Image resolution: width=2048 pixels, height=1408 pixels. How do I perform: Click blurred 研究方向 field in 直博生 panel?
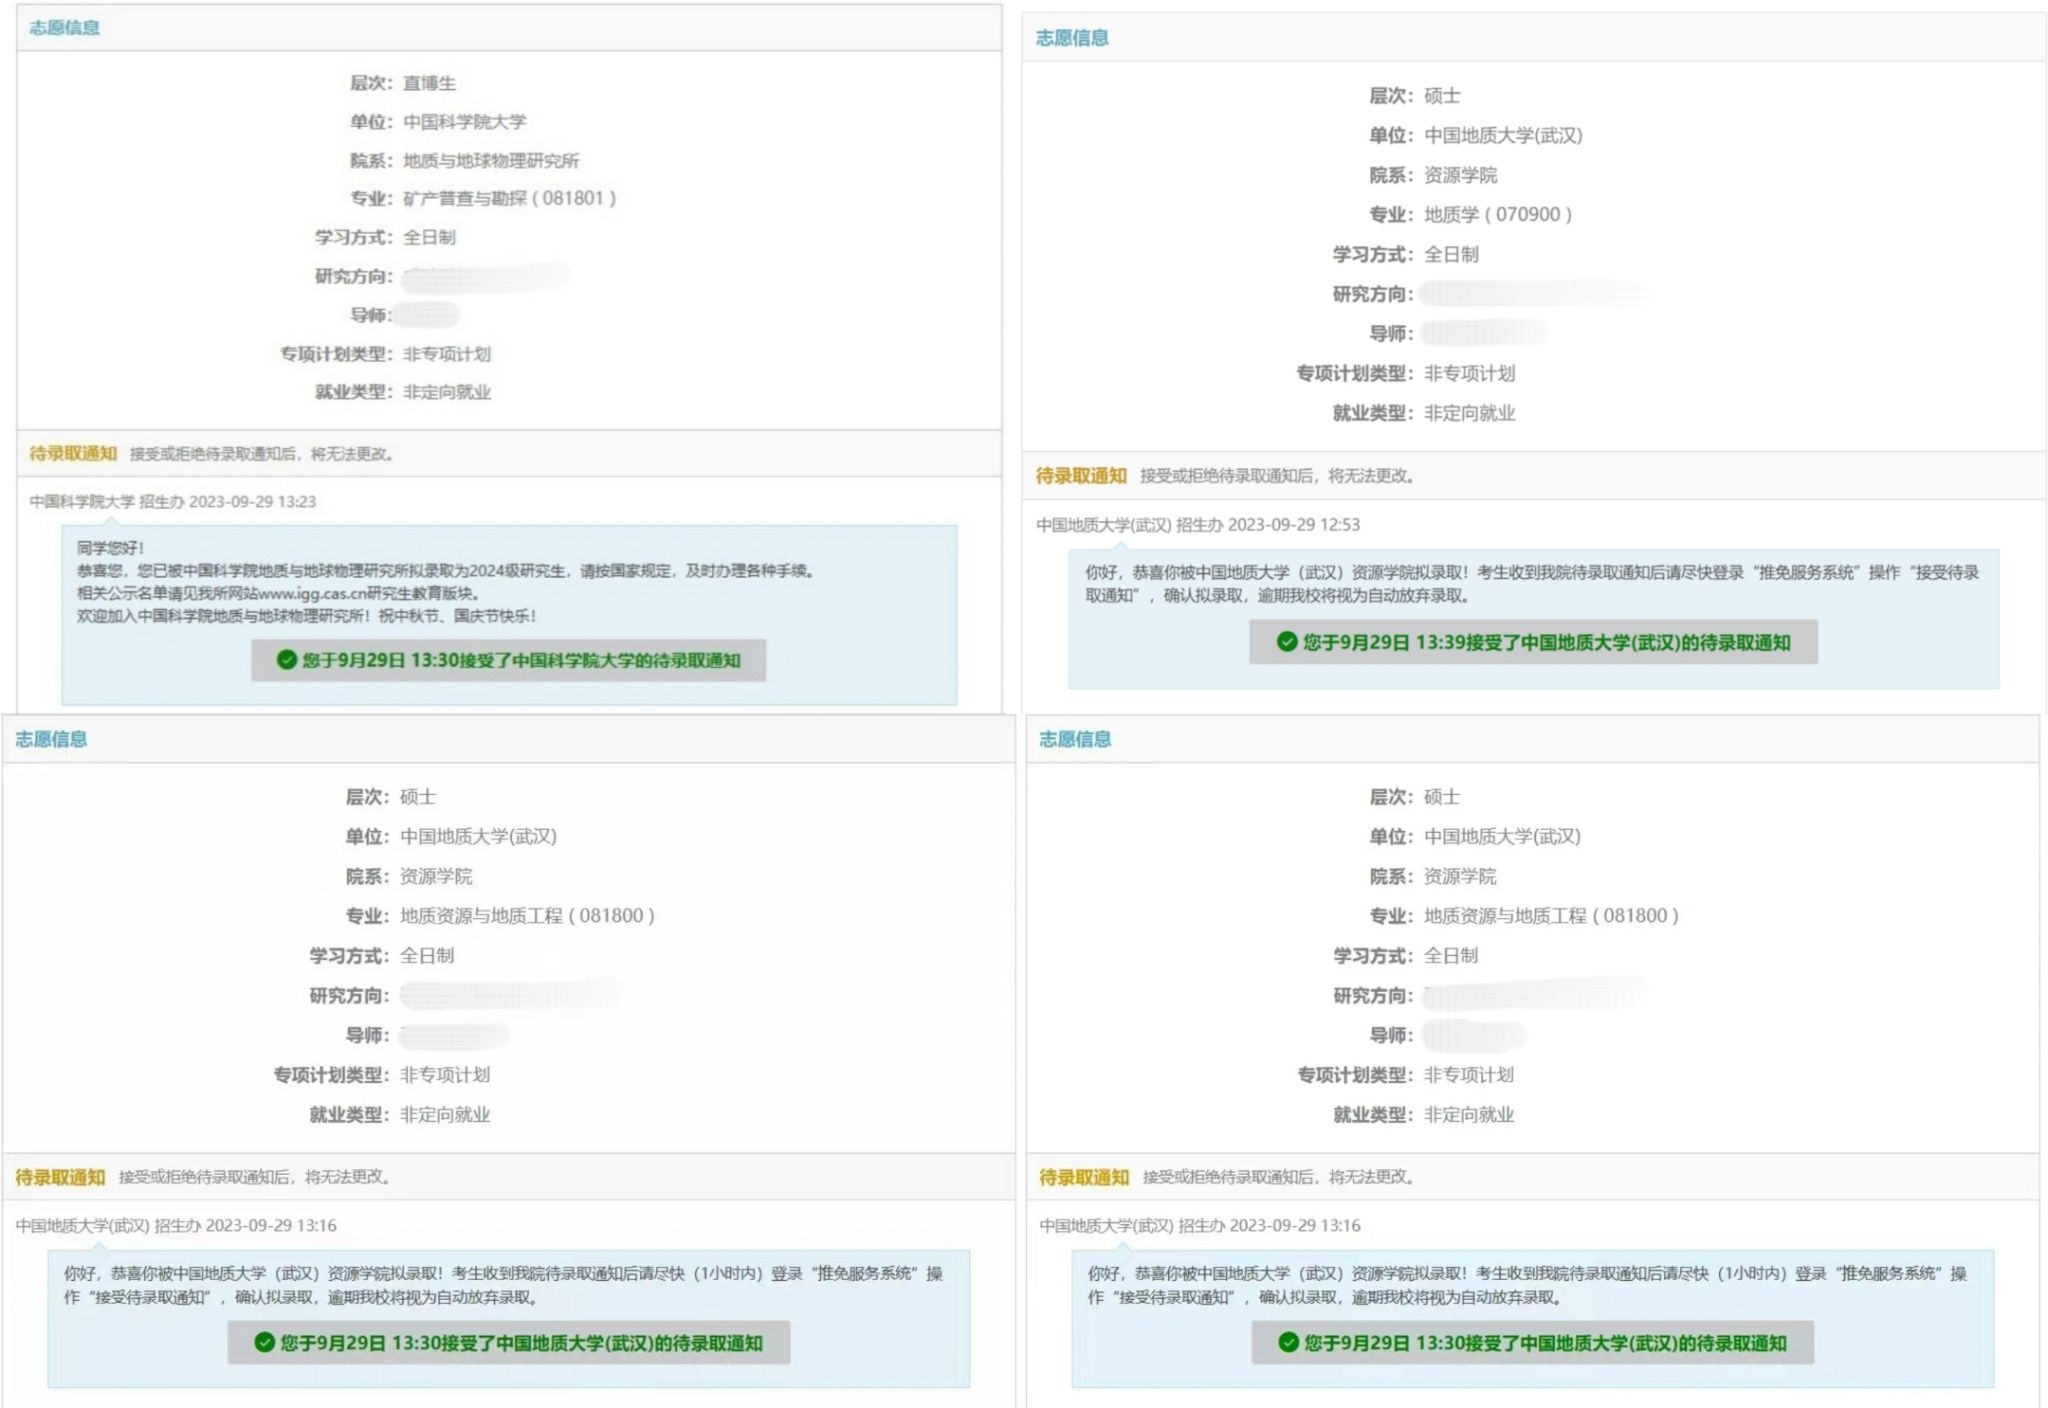coord(487,276)
